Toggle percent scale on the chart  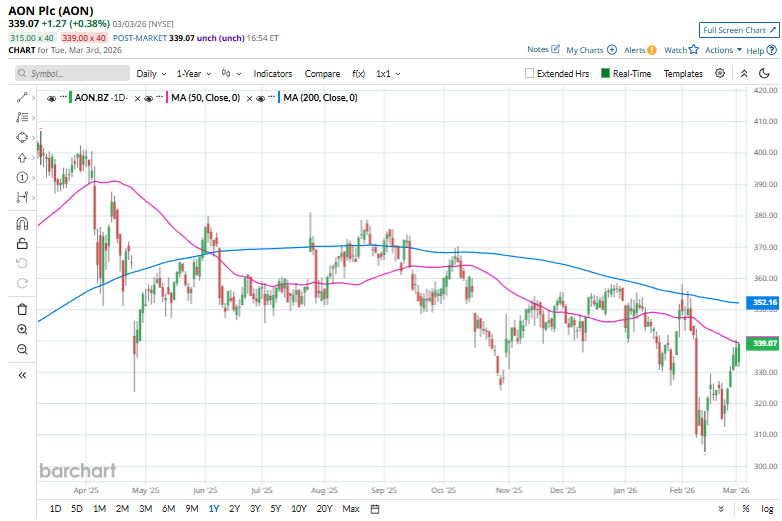pyautogui.click(x=745, y=509)
